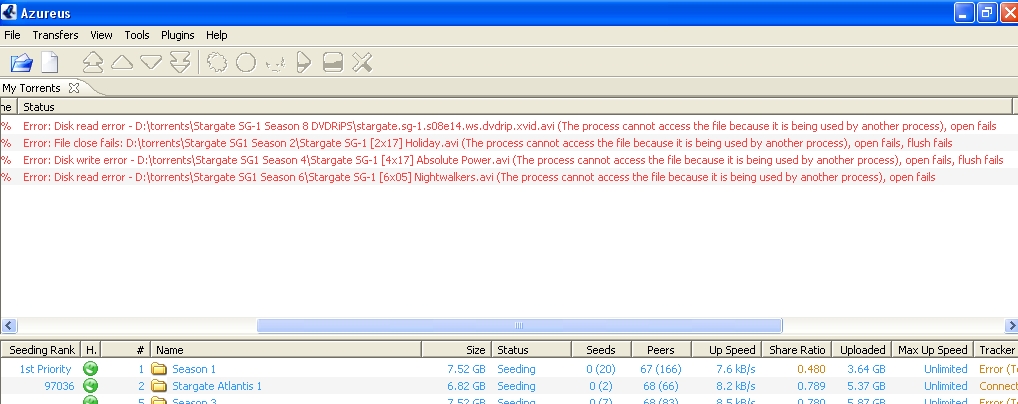Screen dimensions: 1018x404
Task: Click the green health icon for Season 1
Action: 90,369
